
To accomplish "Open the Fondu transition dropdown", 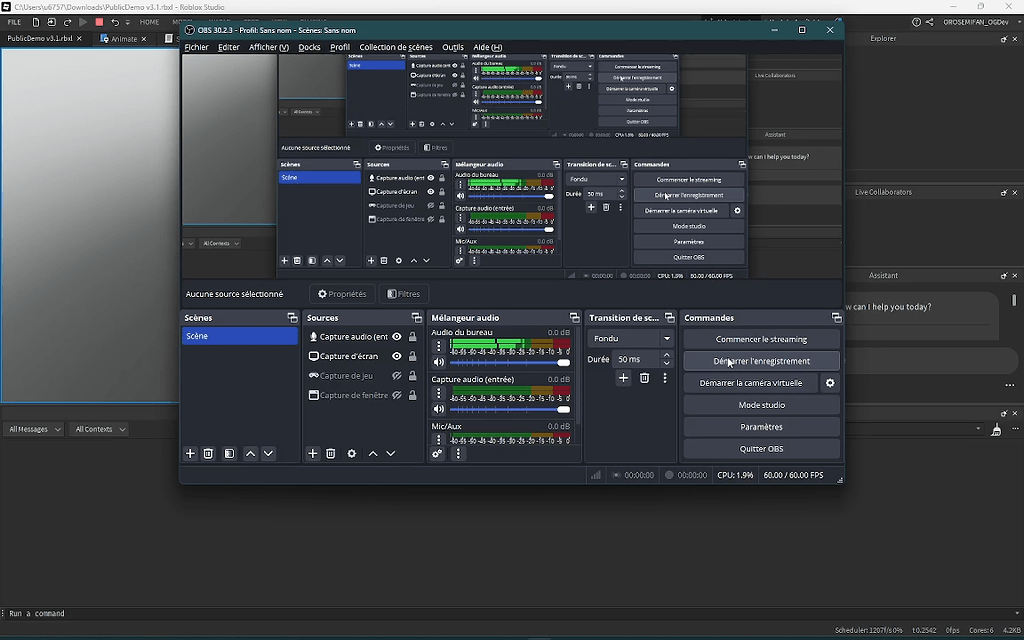I will click(x=631, y=339).
